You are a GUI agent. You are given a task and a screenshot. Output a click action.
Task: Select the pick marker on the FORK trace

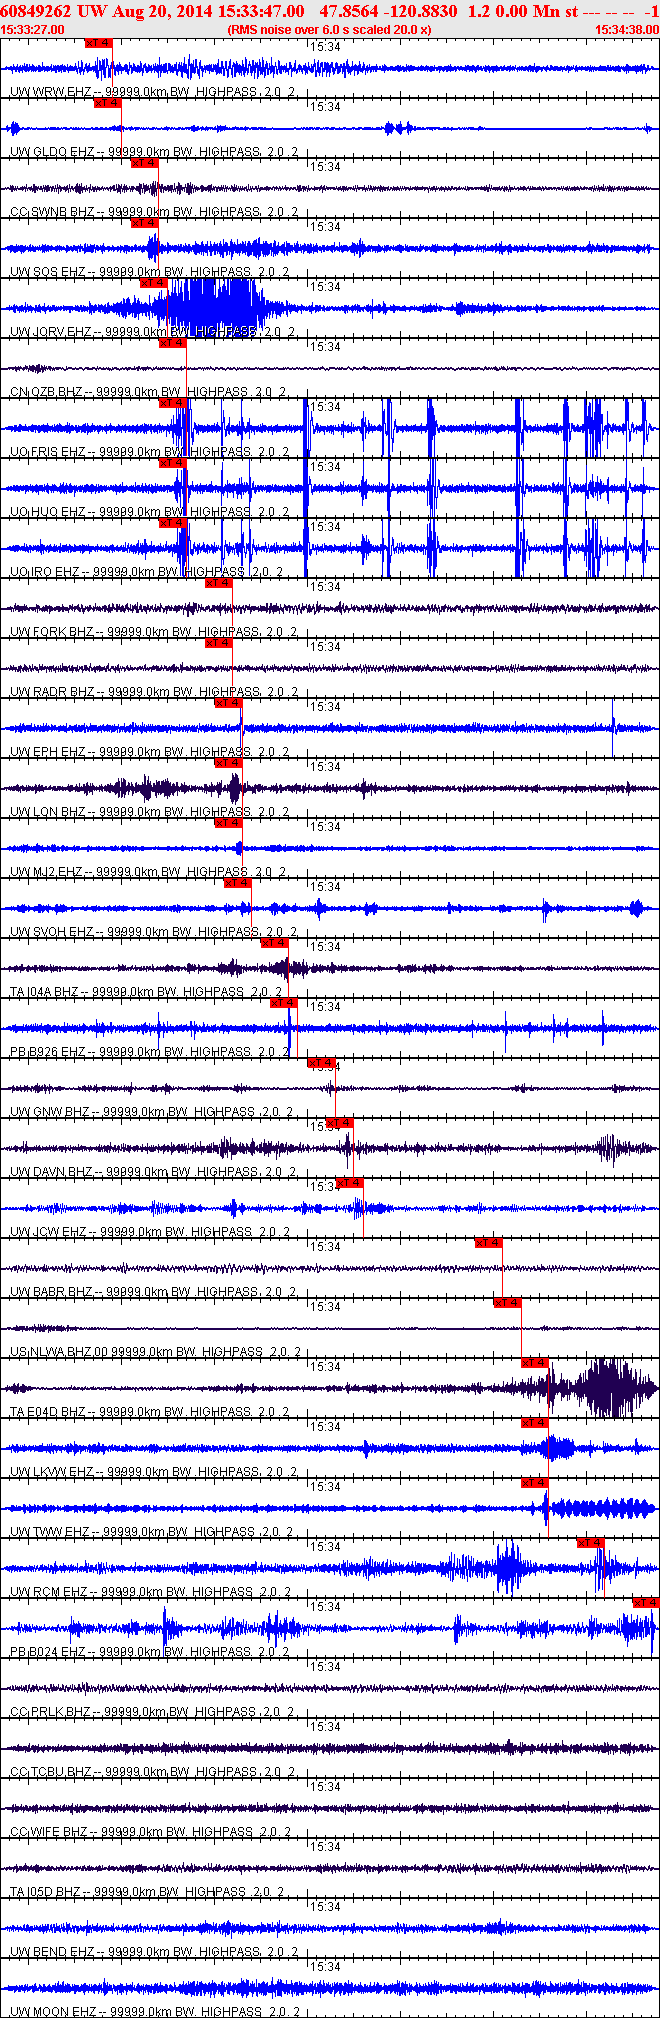point(219,583)
